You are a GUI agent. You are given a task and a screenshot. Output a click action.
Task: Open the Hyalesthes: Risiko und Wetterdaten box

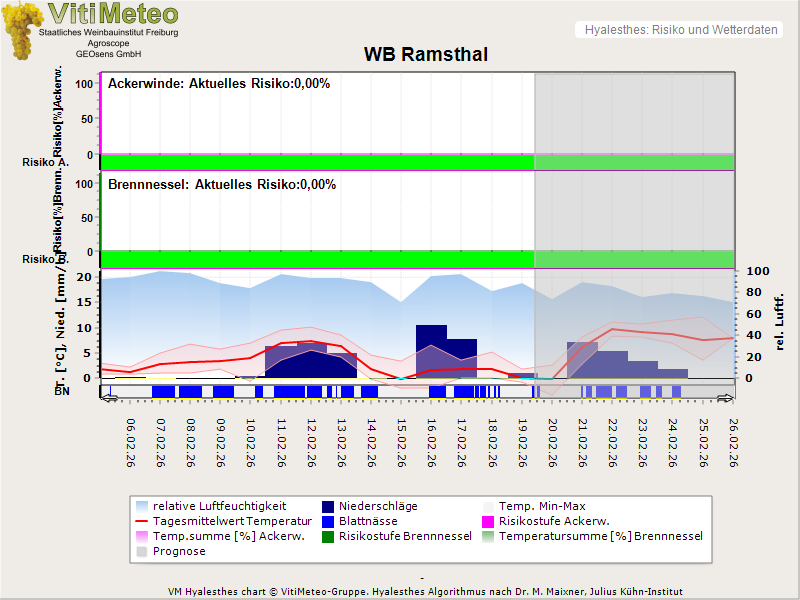pos(679,30)
